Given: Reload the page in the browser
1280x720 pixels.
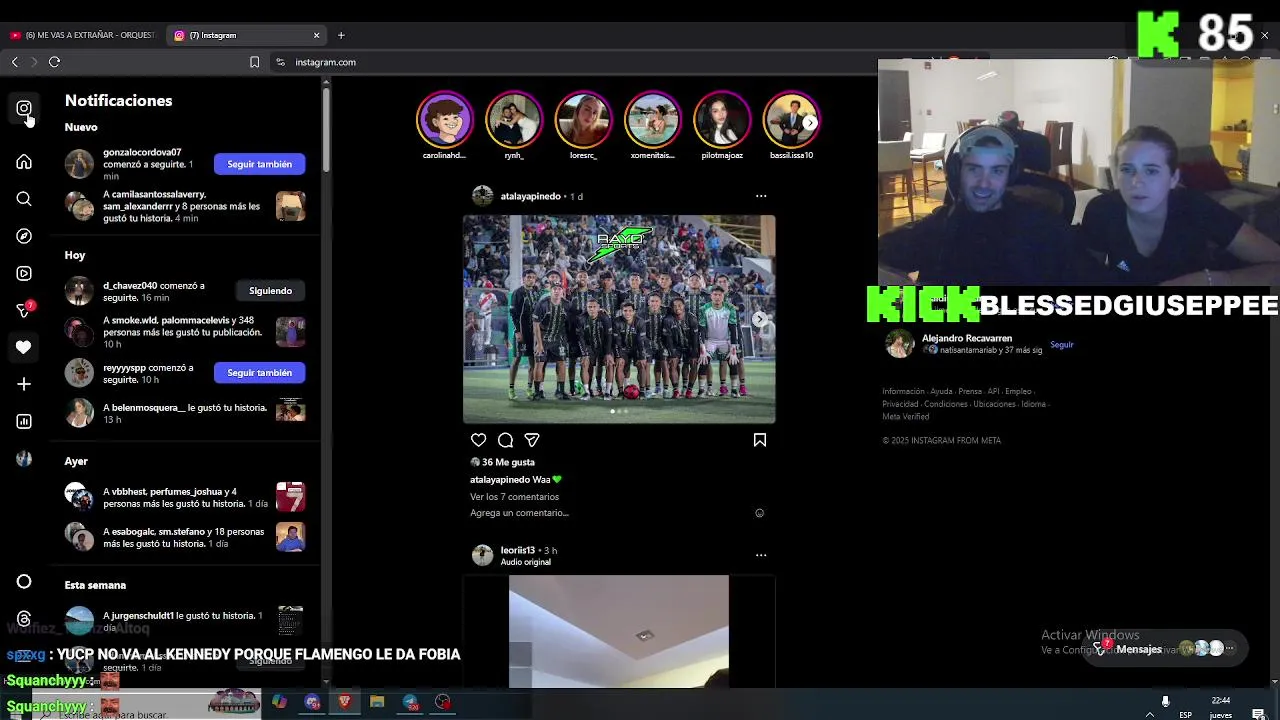Looking at the screenshot, I should click(x=55, y=62).
